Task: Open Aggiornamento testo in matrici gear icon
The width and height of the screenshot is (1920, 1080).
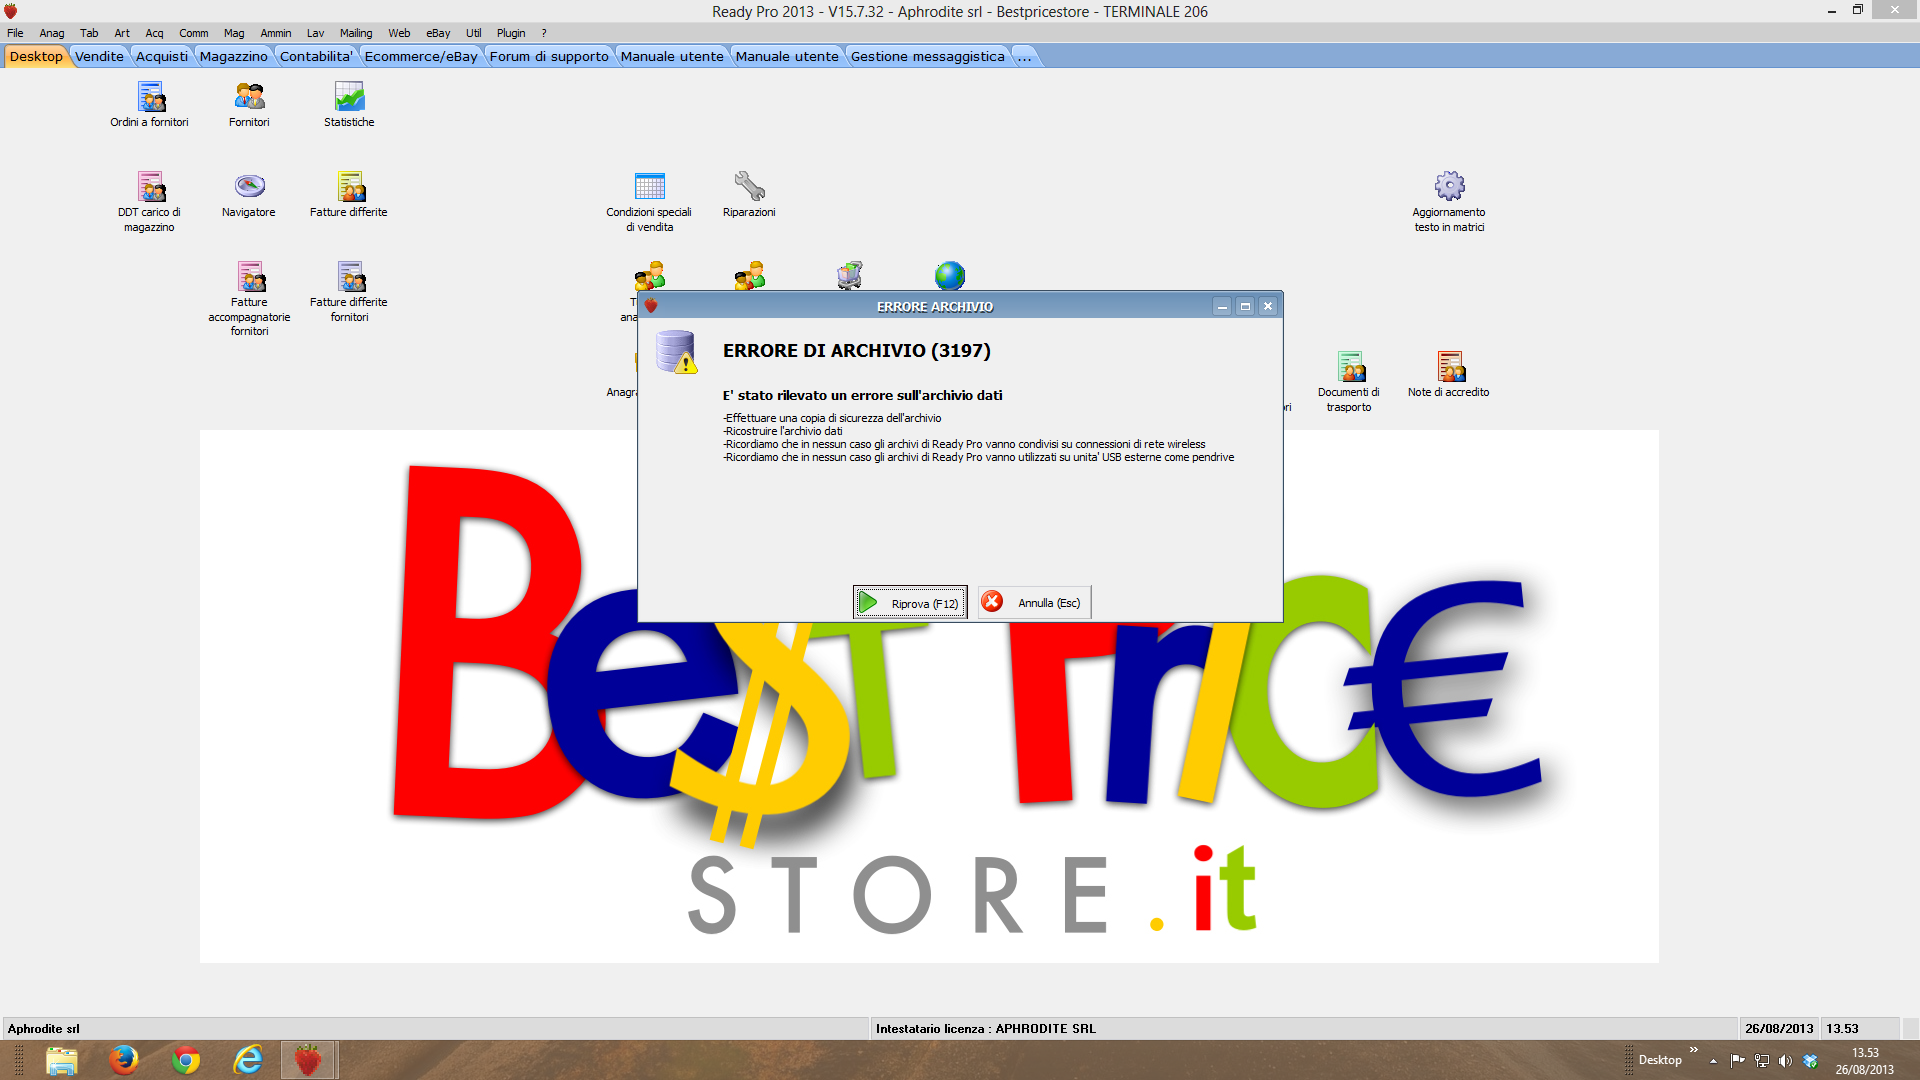Action: pyautogui.click(x=1449, y=187)
